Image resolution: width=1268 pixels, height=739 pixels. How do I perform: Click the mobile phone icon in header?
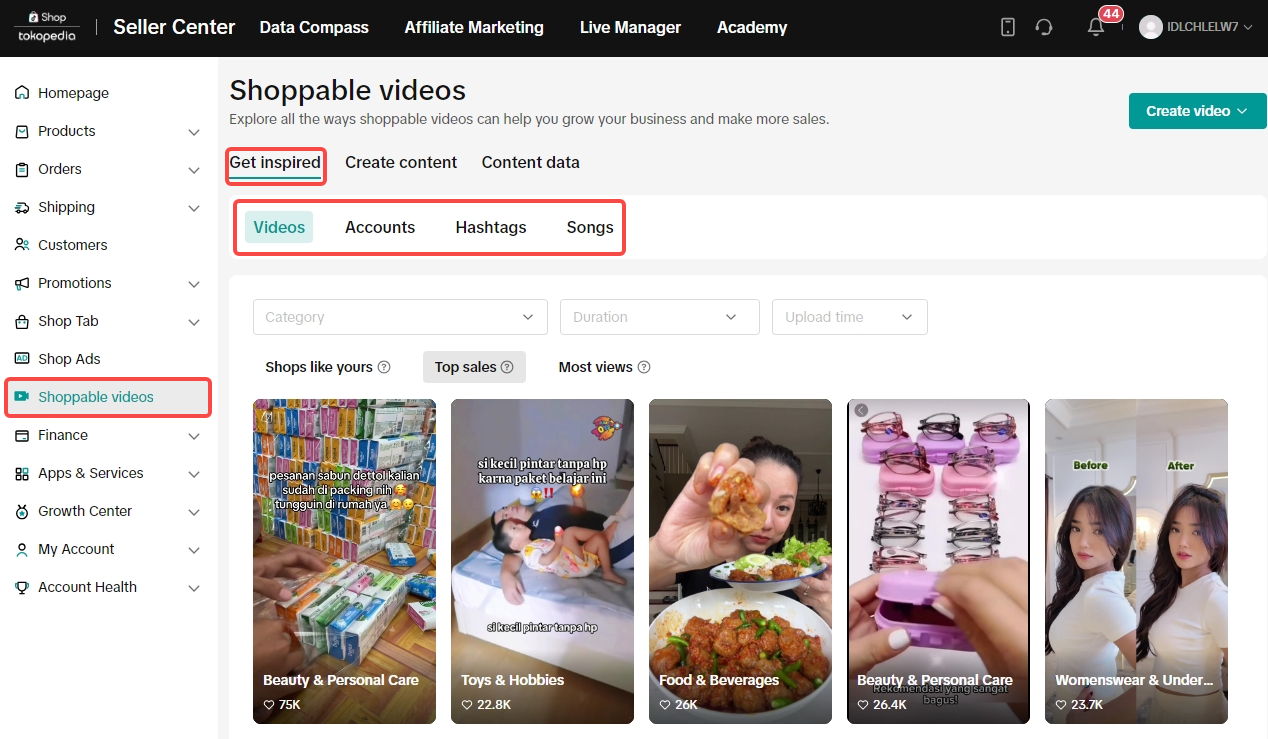tap(1008, 28)
